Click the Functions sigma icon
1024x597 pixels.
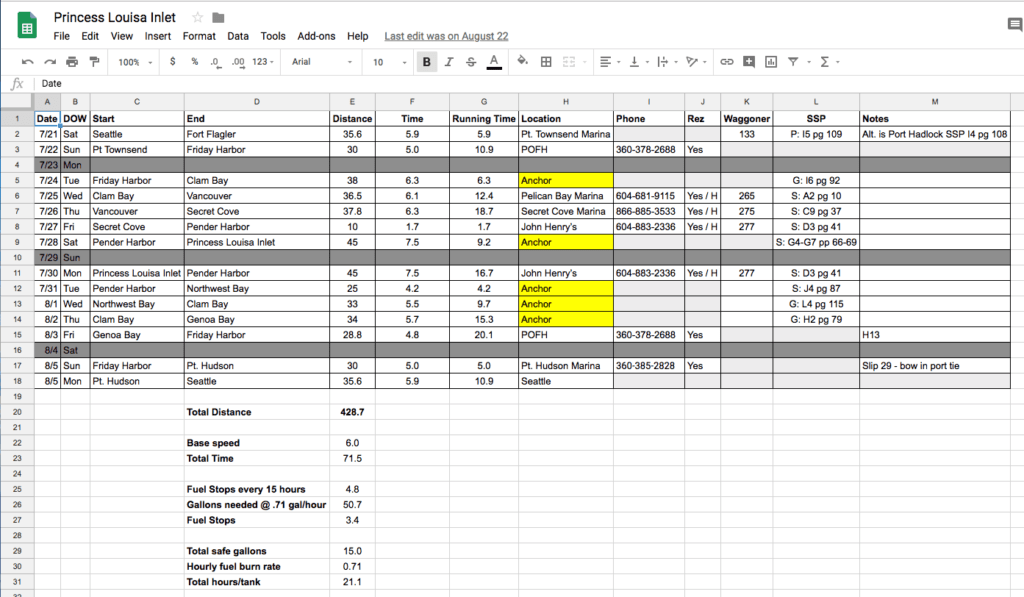pos(825,62)
